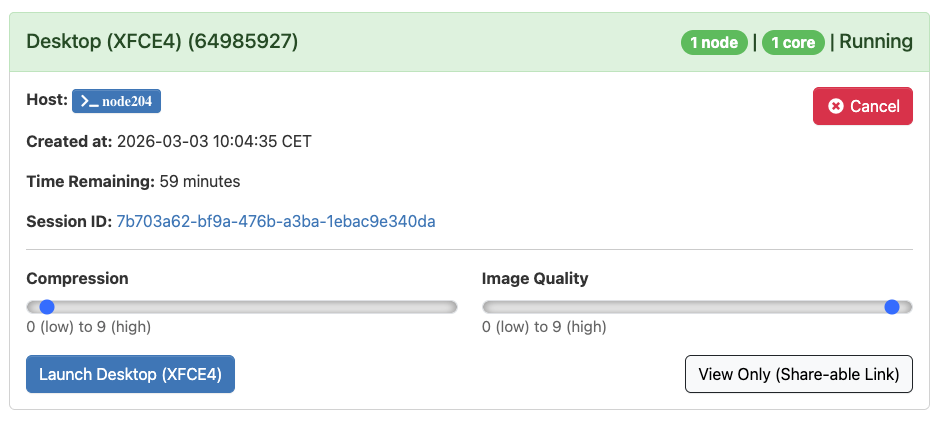
Task: Click the terminal icon on the node204 host button
Action: (89, 101)
